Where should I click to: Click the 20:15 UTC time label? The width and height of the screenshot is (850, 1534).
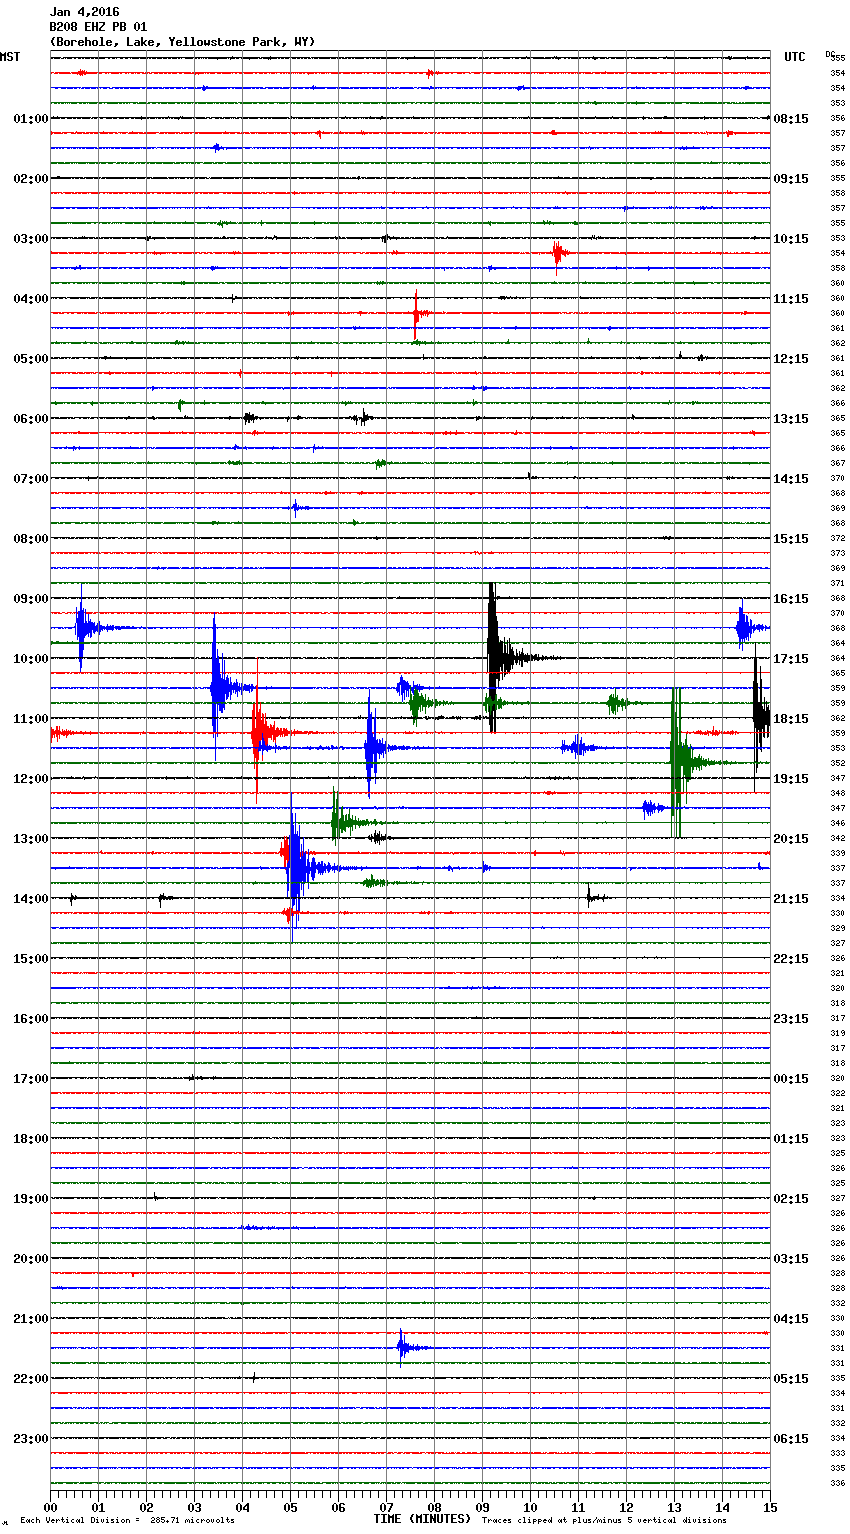(x=791, y=839)
